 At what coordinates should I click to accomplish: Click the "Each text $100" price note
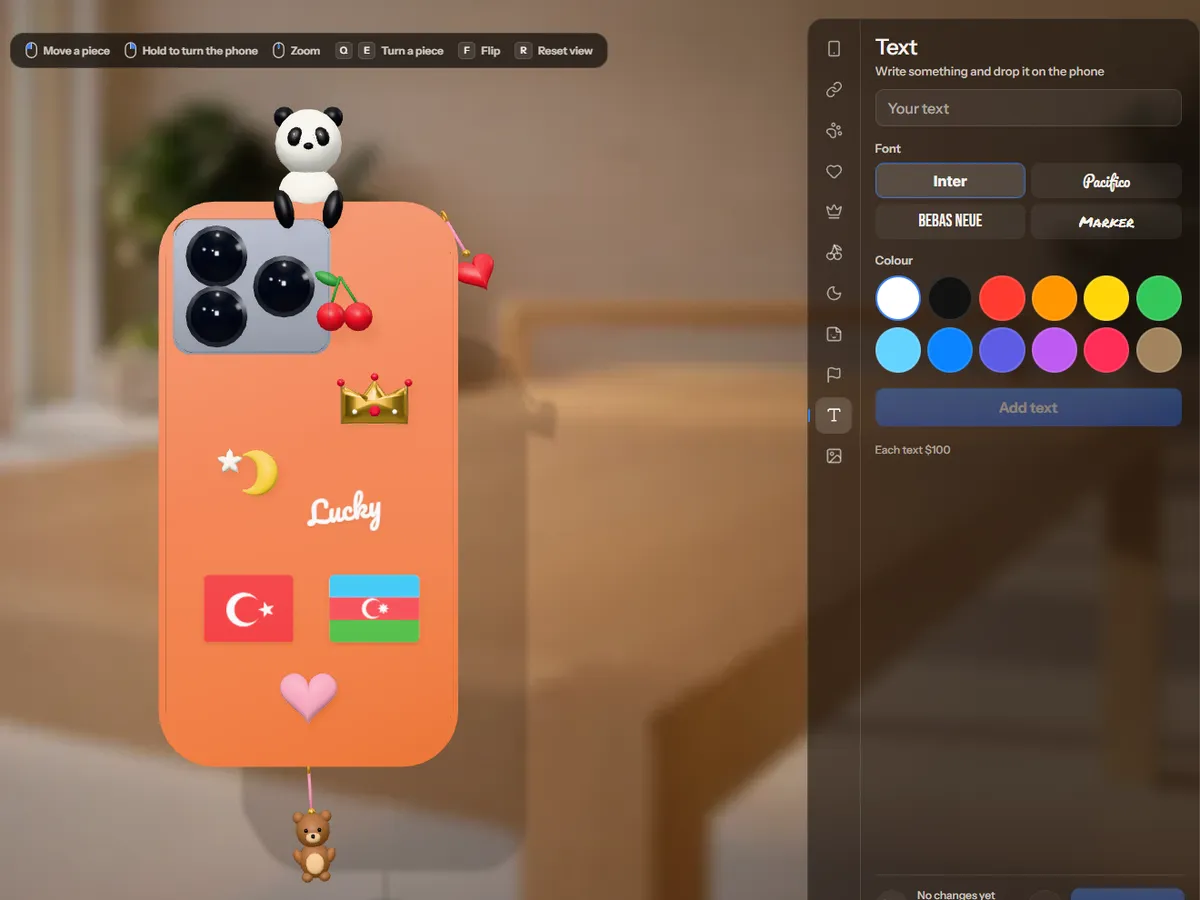tap(913, 450)
